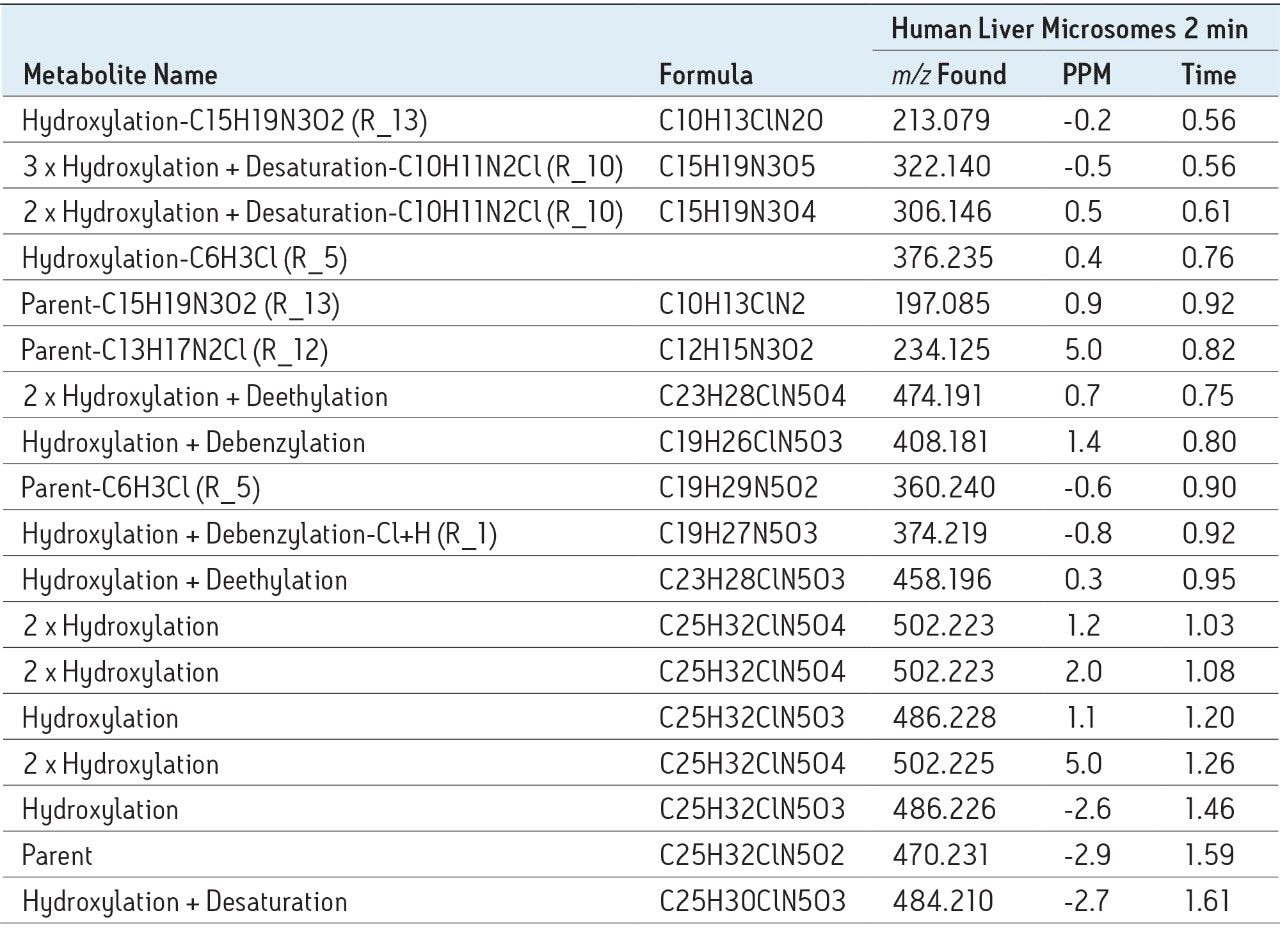Click m/z value '360.240'
This screenshot has height=931, width=1280.
click(943, 489)
